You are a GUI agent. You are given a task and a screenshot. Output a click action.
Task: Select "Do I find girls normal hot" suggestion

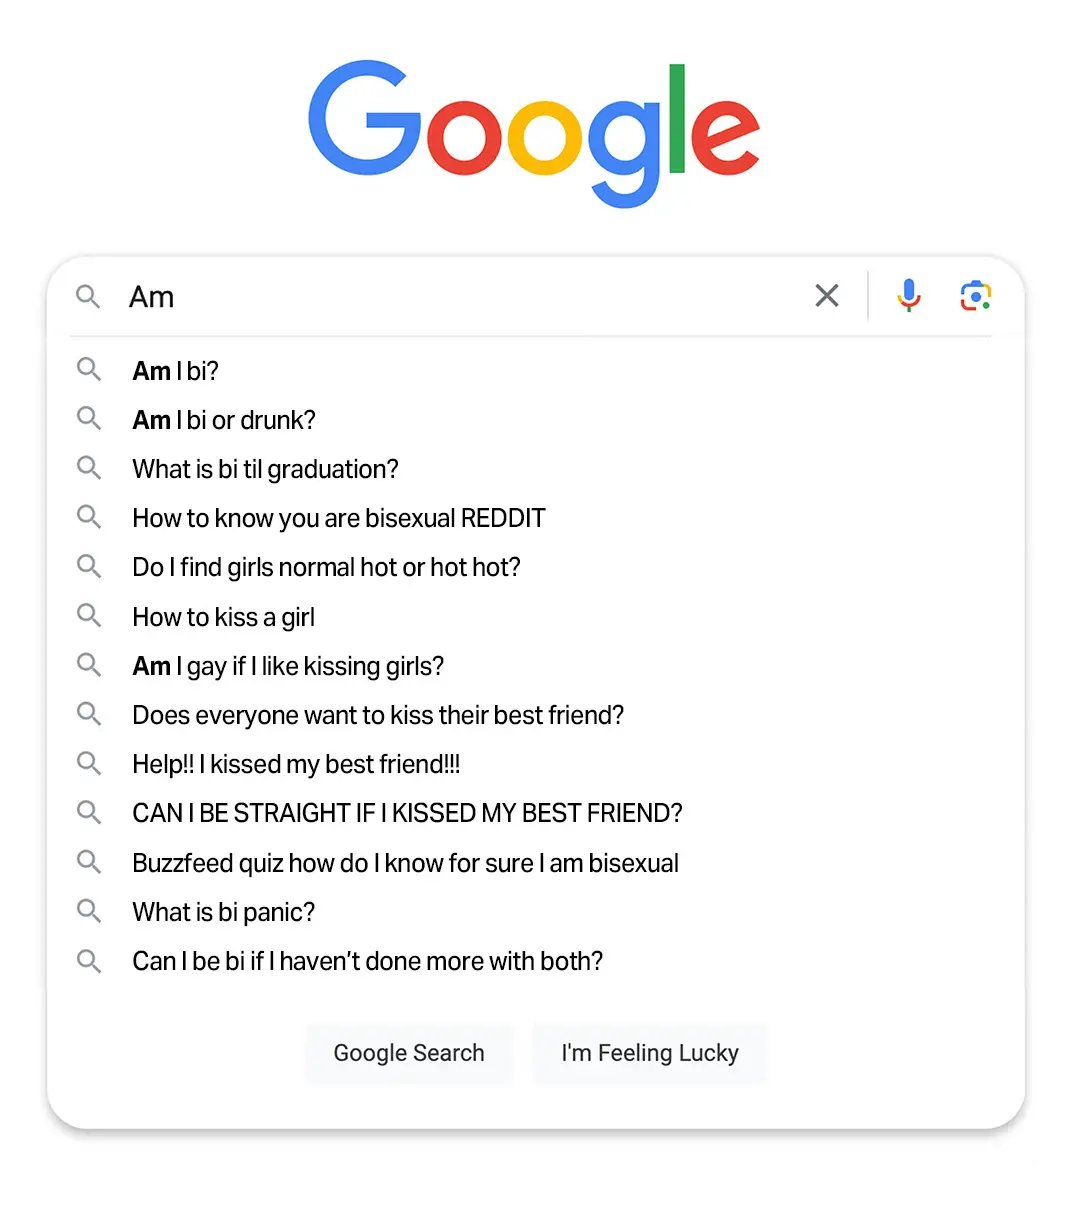point(326,567)
